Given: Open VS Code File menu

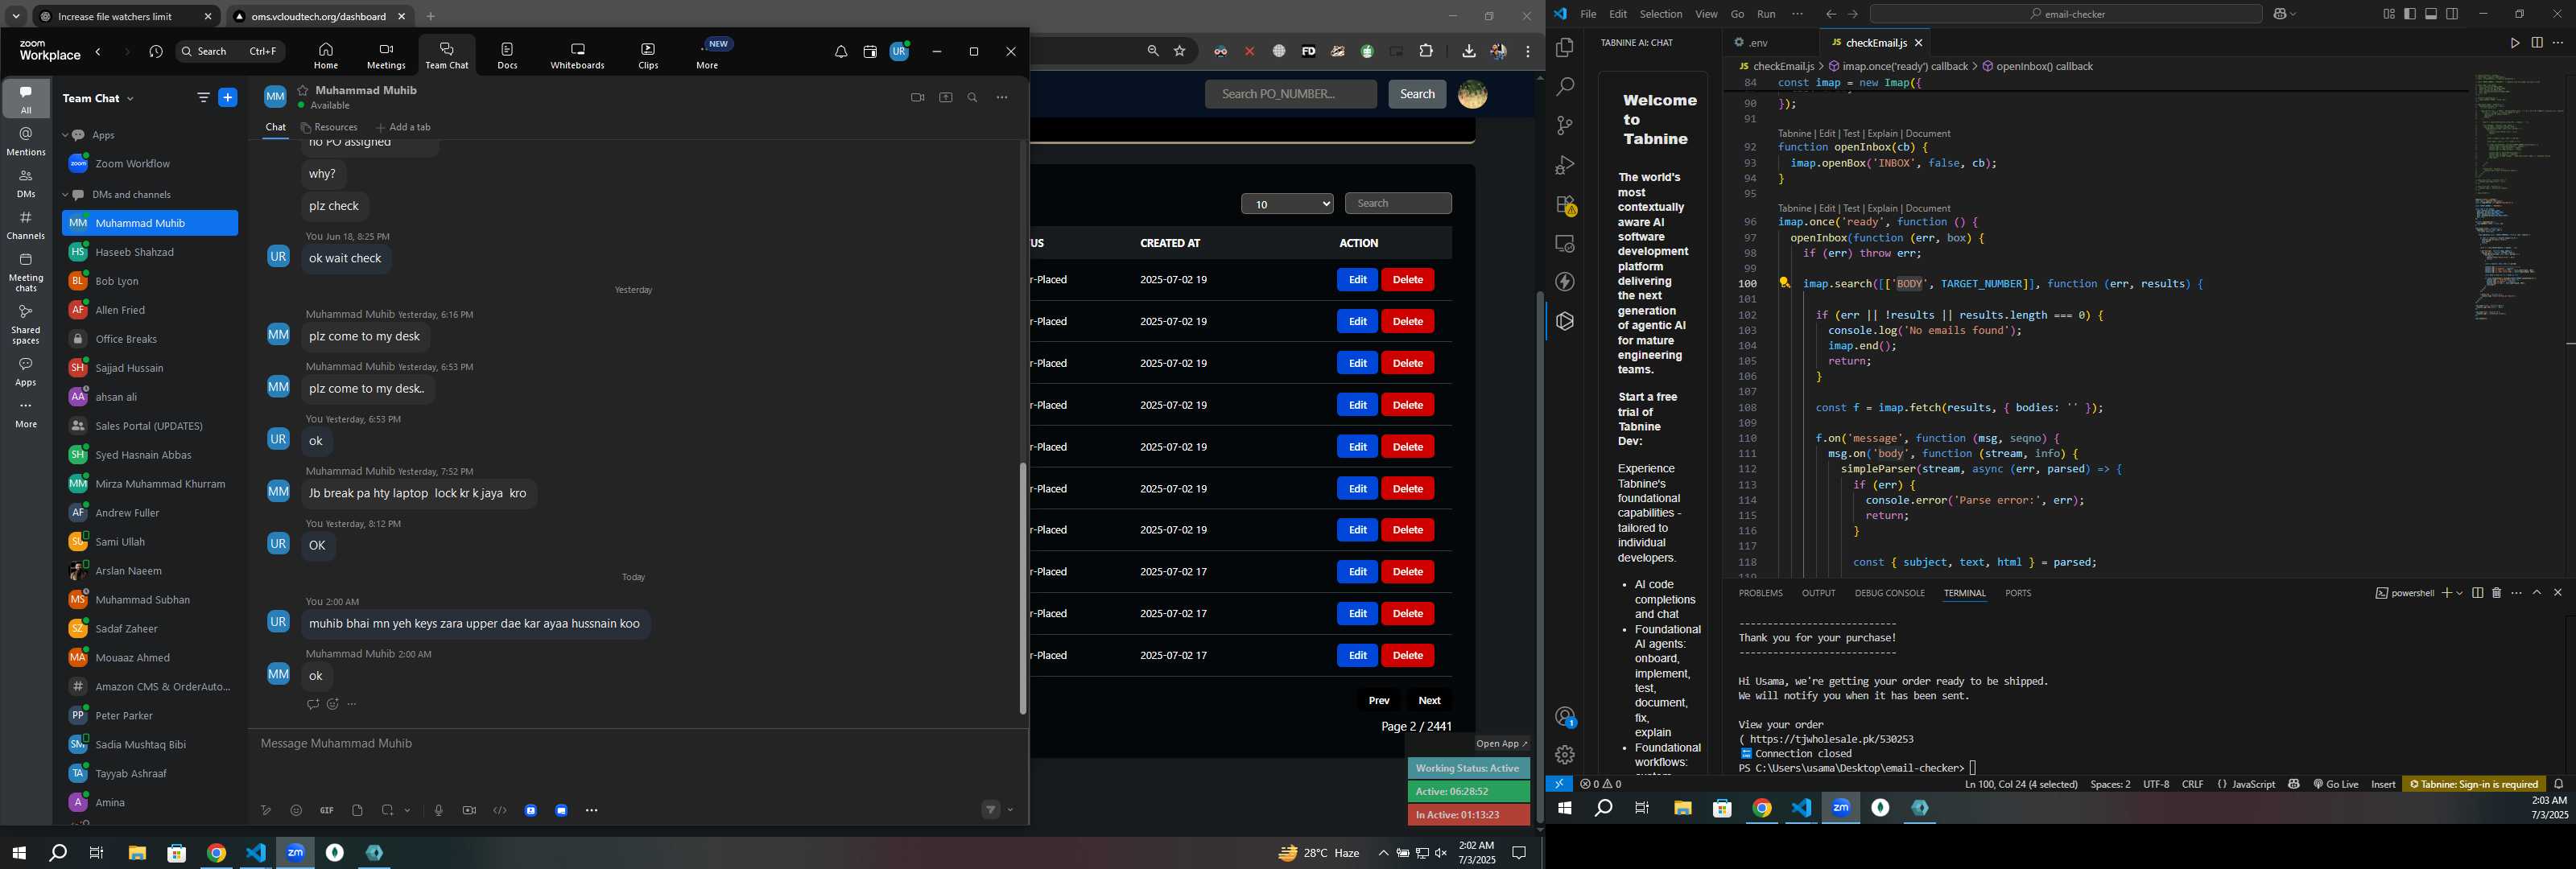Looking at the screenshot, I should [1588, 14].
